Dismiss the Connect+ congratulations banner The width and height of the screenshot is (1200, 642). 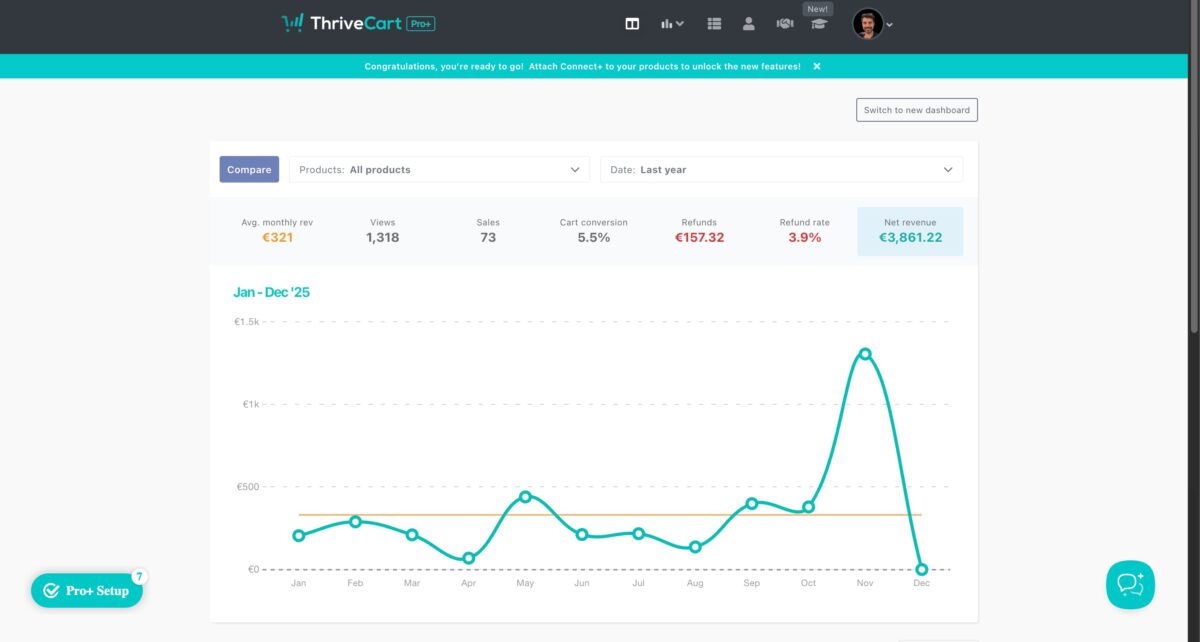click(x=817, y=66)
